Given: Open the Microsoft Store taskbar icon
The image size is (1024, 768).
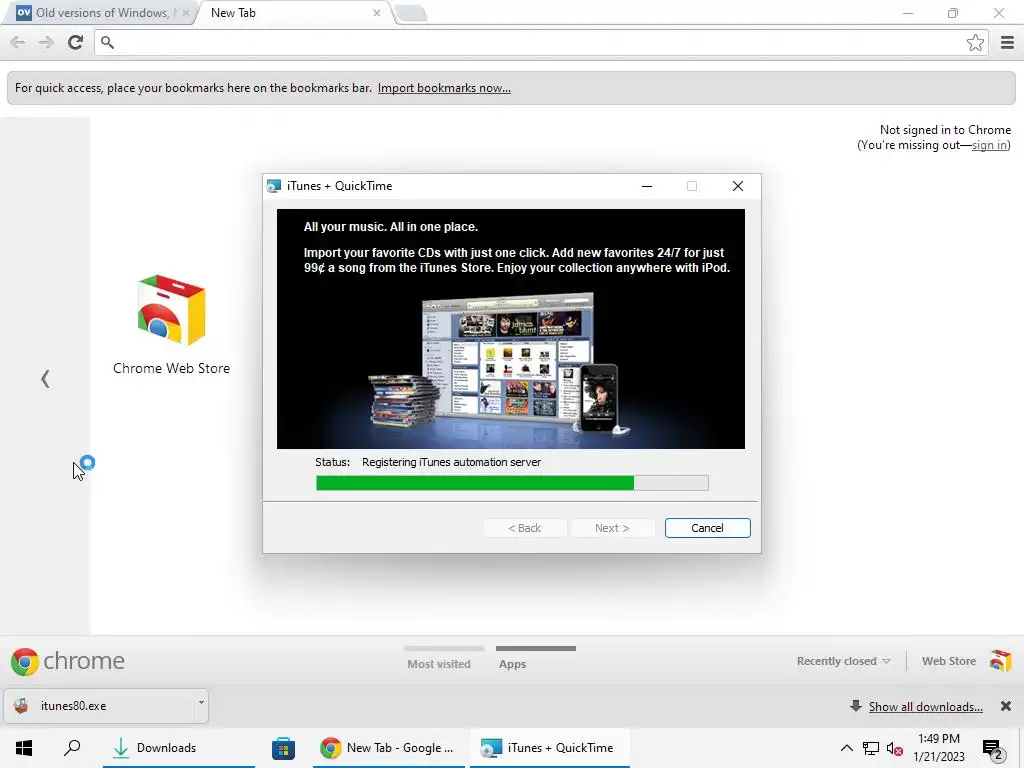Looking at the screenshot, I should (283, 748).
